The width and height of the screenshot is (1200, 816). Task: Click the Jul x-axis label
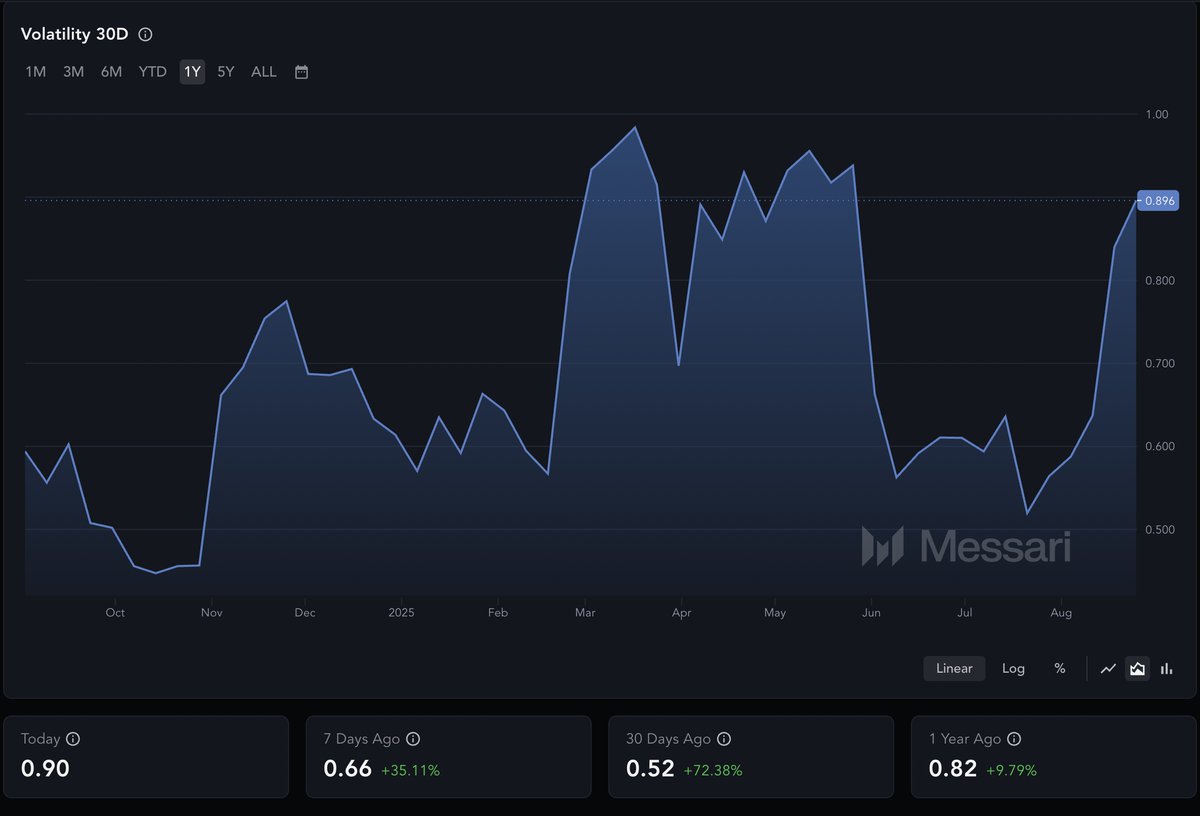click(x=965, y=612)
